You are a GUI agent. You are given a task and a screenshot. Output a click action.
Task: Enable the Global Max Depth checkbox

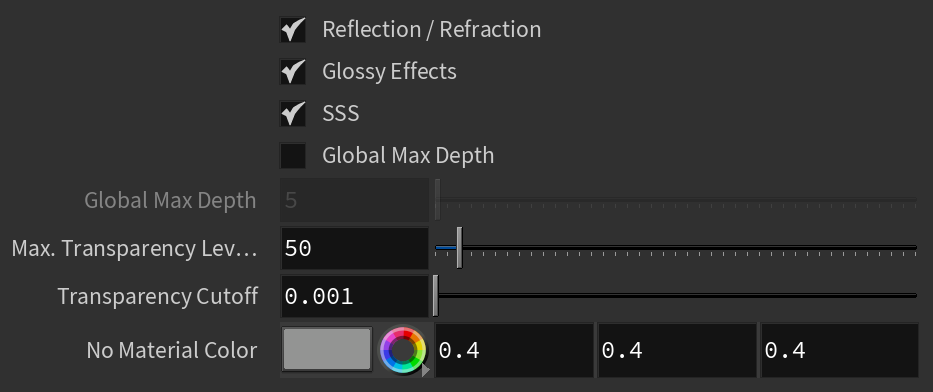[293, 155]
